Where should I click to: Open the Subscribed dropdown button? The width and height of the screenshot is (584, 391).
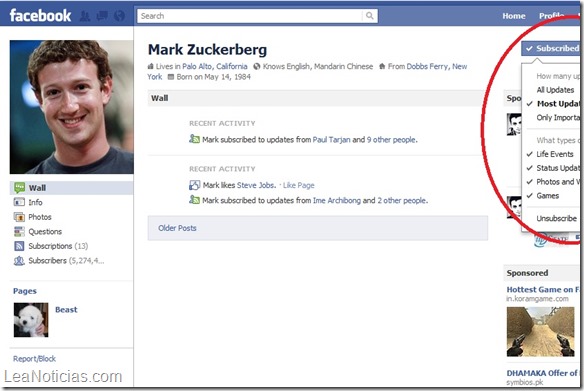(x=551, y=48)
